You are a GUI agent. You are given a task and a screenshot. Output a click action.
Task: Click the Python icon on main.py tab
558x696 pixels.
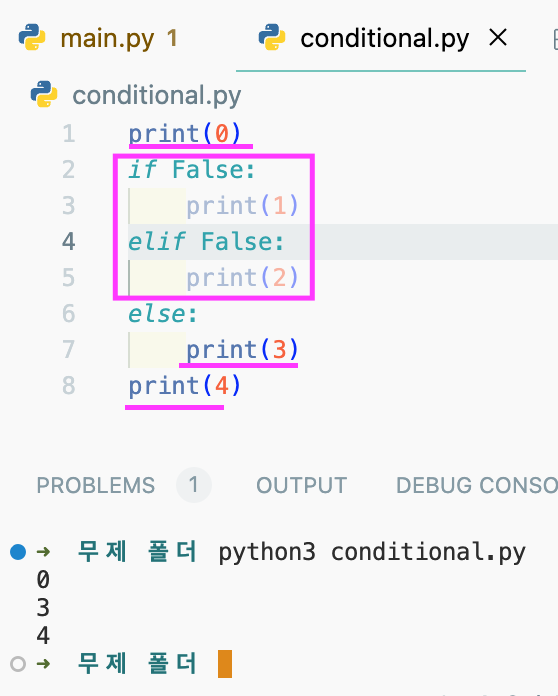pyautogui.click(x=32, y=37)
